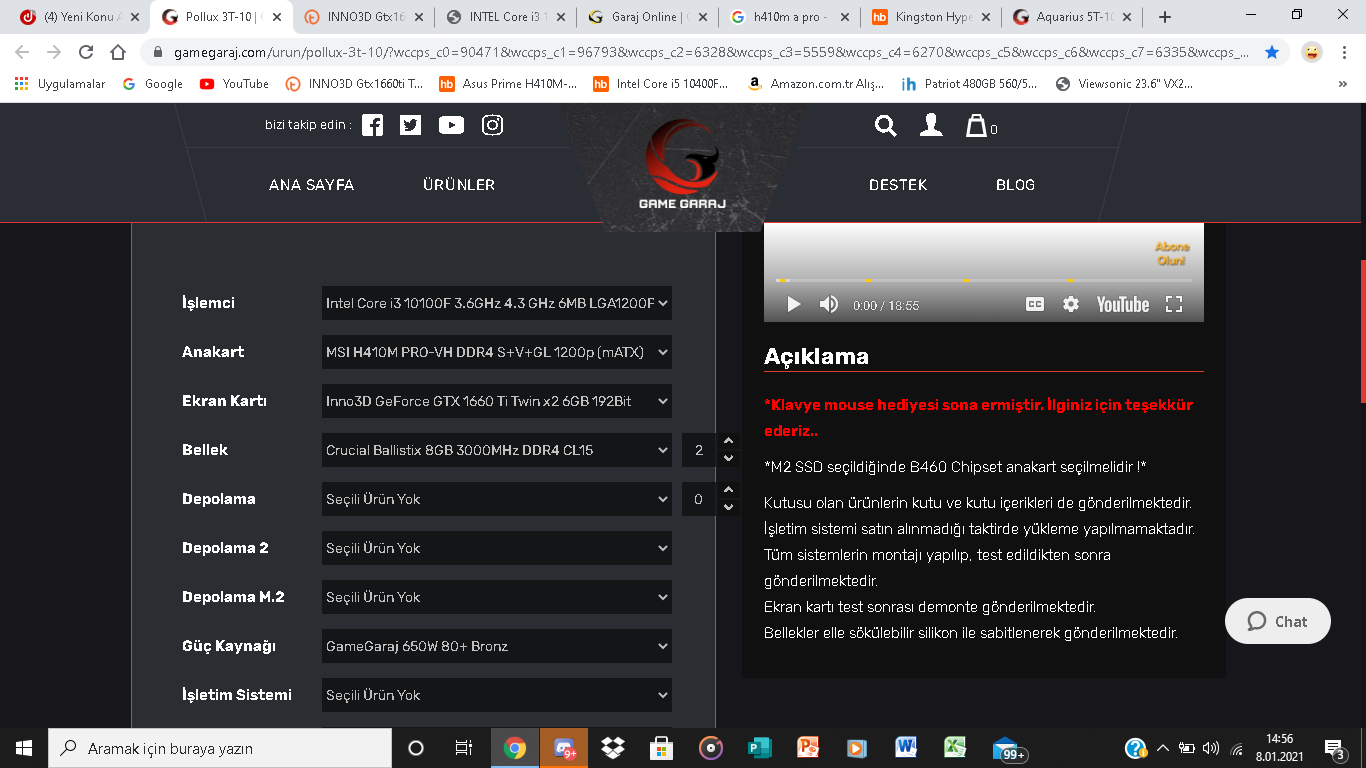Open Chrome profile avatar icon

pos(1312,52)
